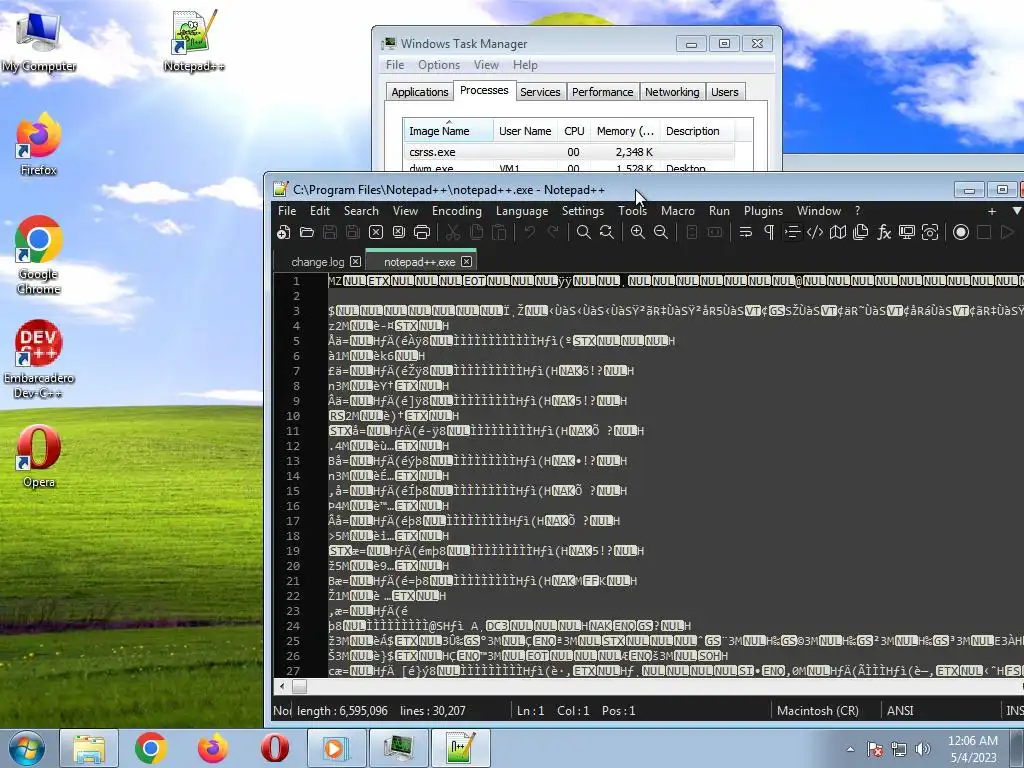Open the ? help menu in Notepad++
Screen dimensions: 1024x768
pyautogui.click(x=857, y=211)
